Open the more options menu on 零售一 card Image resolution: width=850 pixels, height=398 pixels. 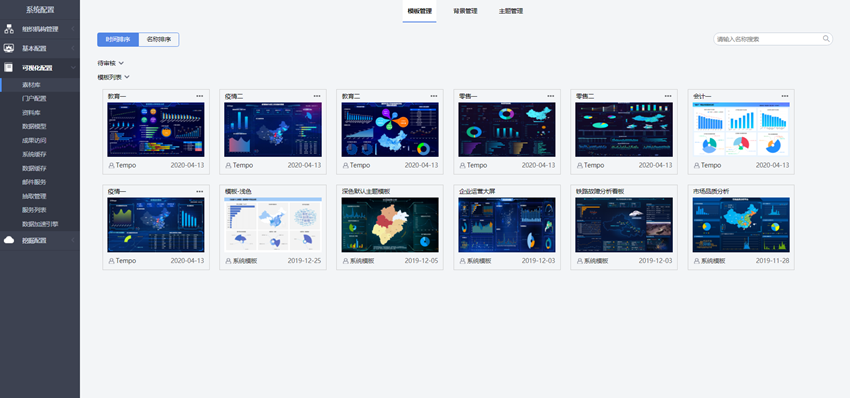pos(551,96)
